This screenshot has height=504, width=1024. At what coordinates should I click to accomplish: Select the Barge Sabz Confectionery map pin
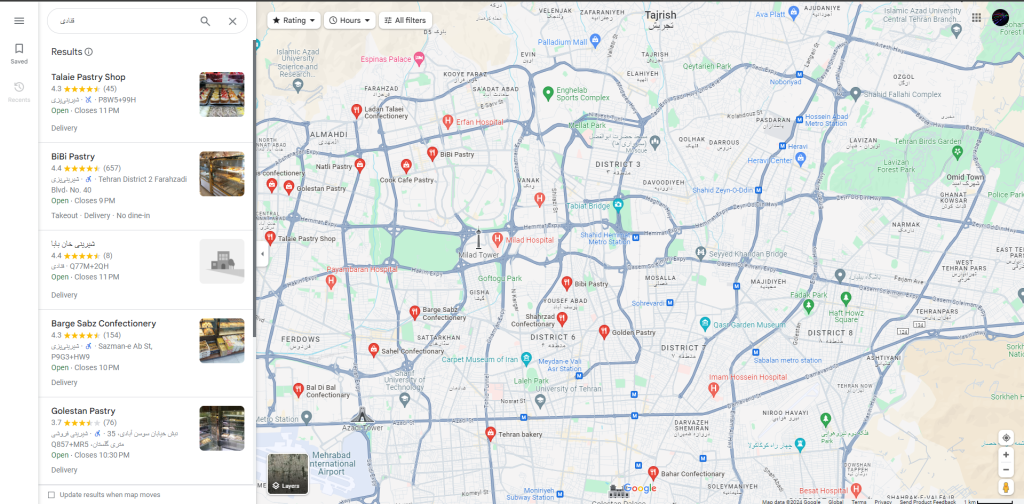414,312
